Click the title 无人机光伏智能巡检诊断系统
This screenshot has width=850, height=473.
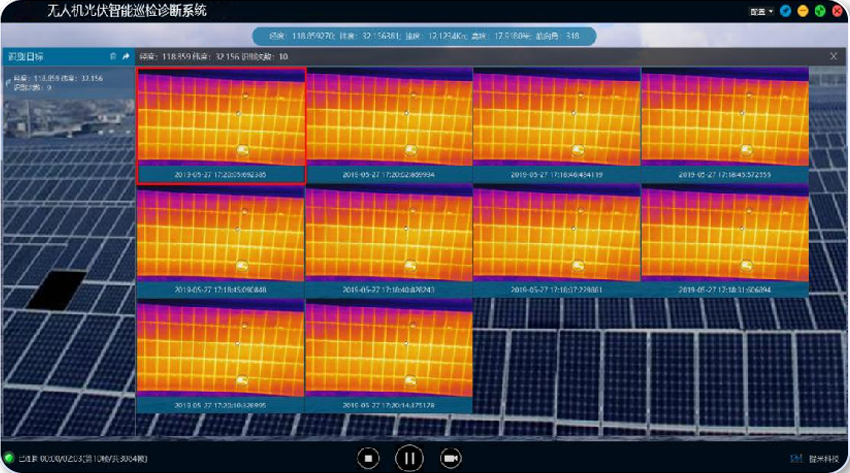[x=126, y=11]
